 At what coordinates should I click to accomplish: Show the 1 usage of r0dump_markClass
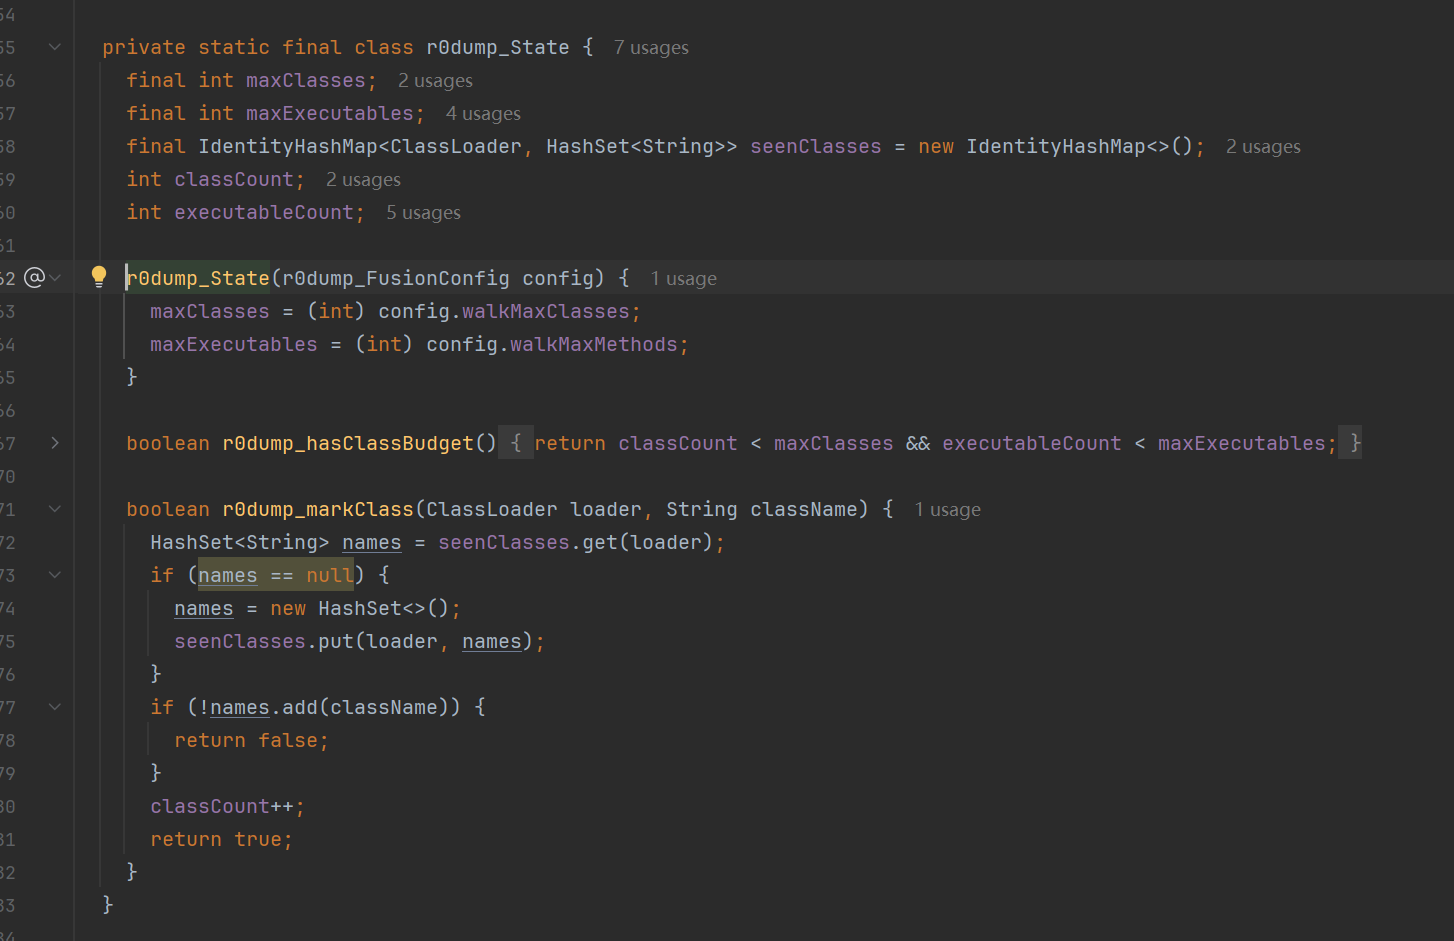click(947, 510)
